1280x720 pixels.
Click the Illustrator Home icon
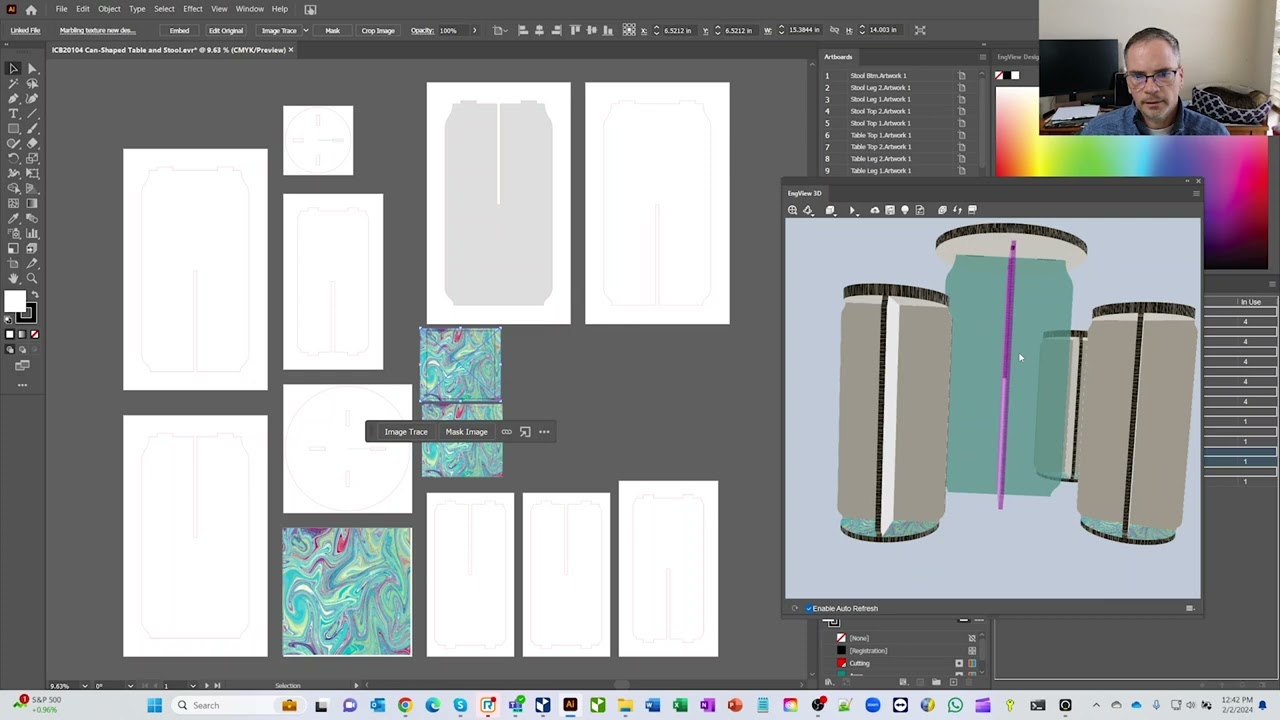tap(31, 9)
